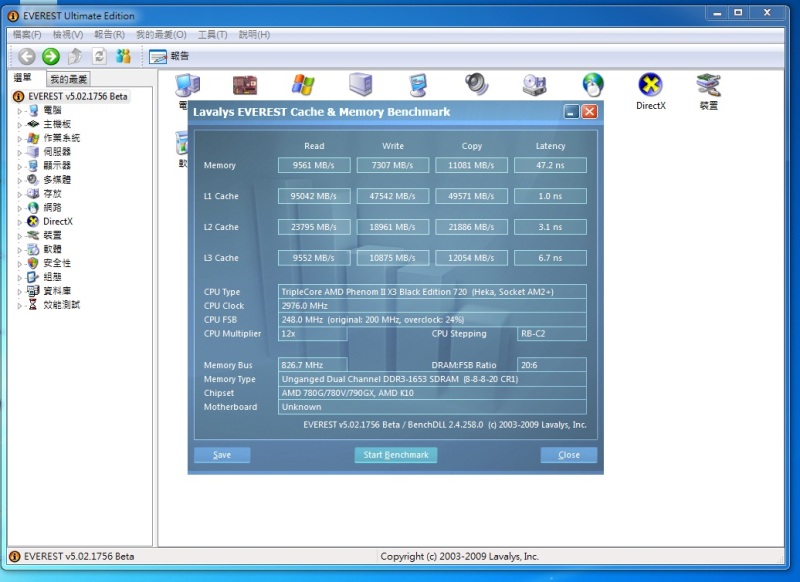Click the Start Benchmark button
This screenshot has width=800, height=582.
396,455
